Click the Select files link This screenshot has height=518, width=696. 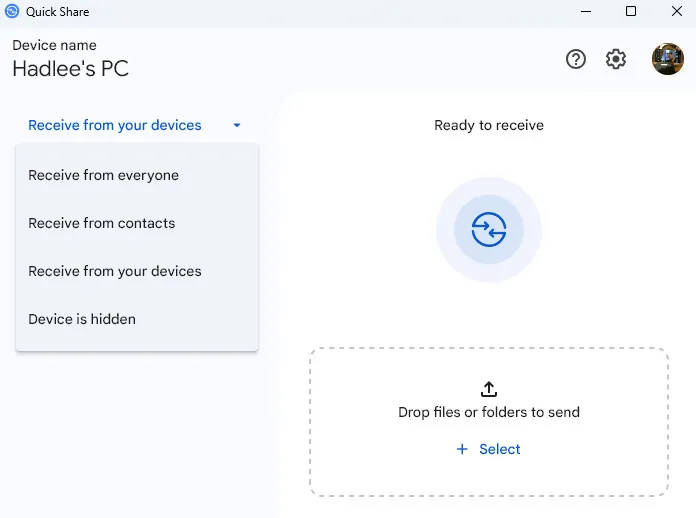pos(489,449)
